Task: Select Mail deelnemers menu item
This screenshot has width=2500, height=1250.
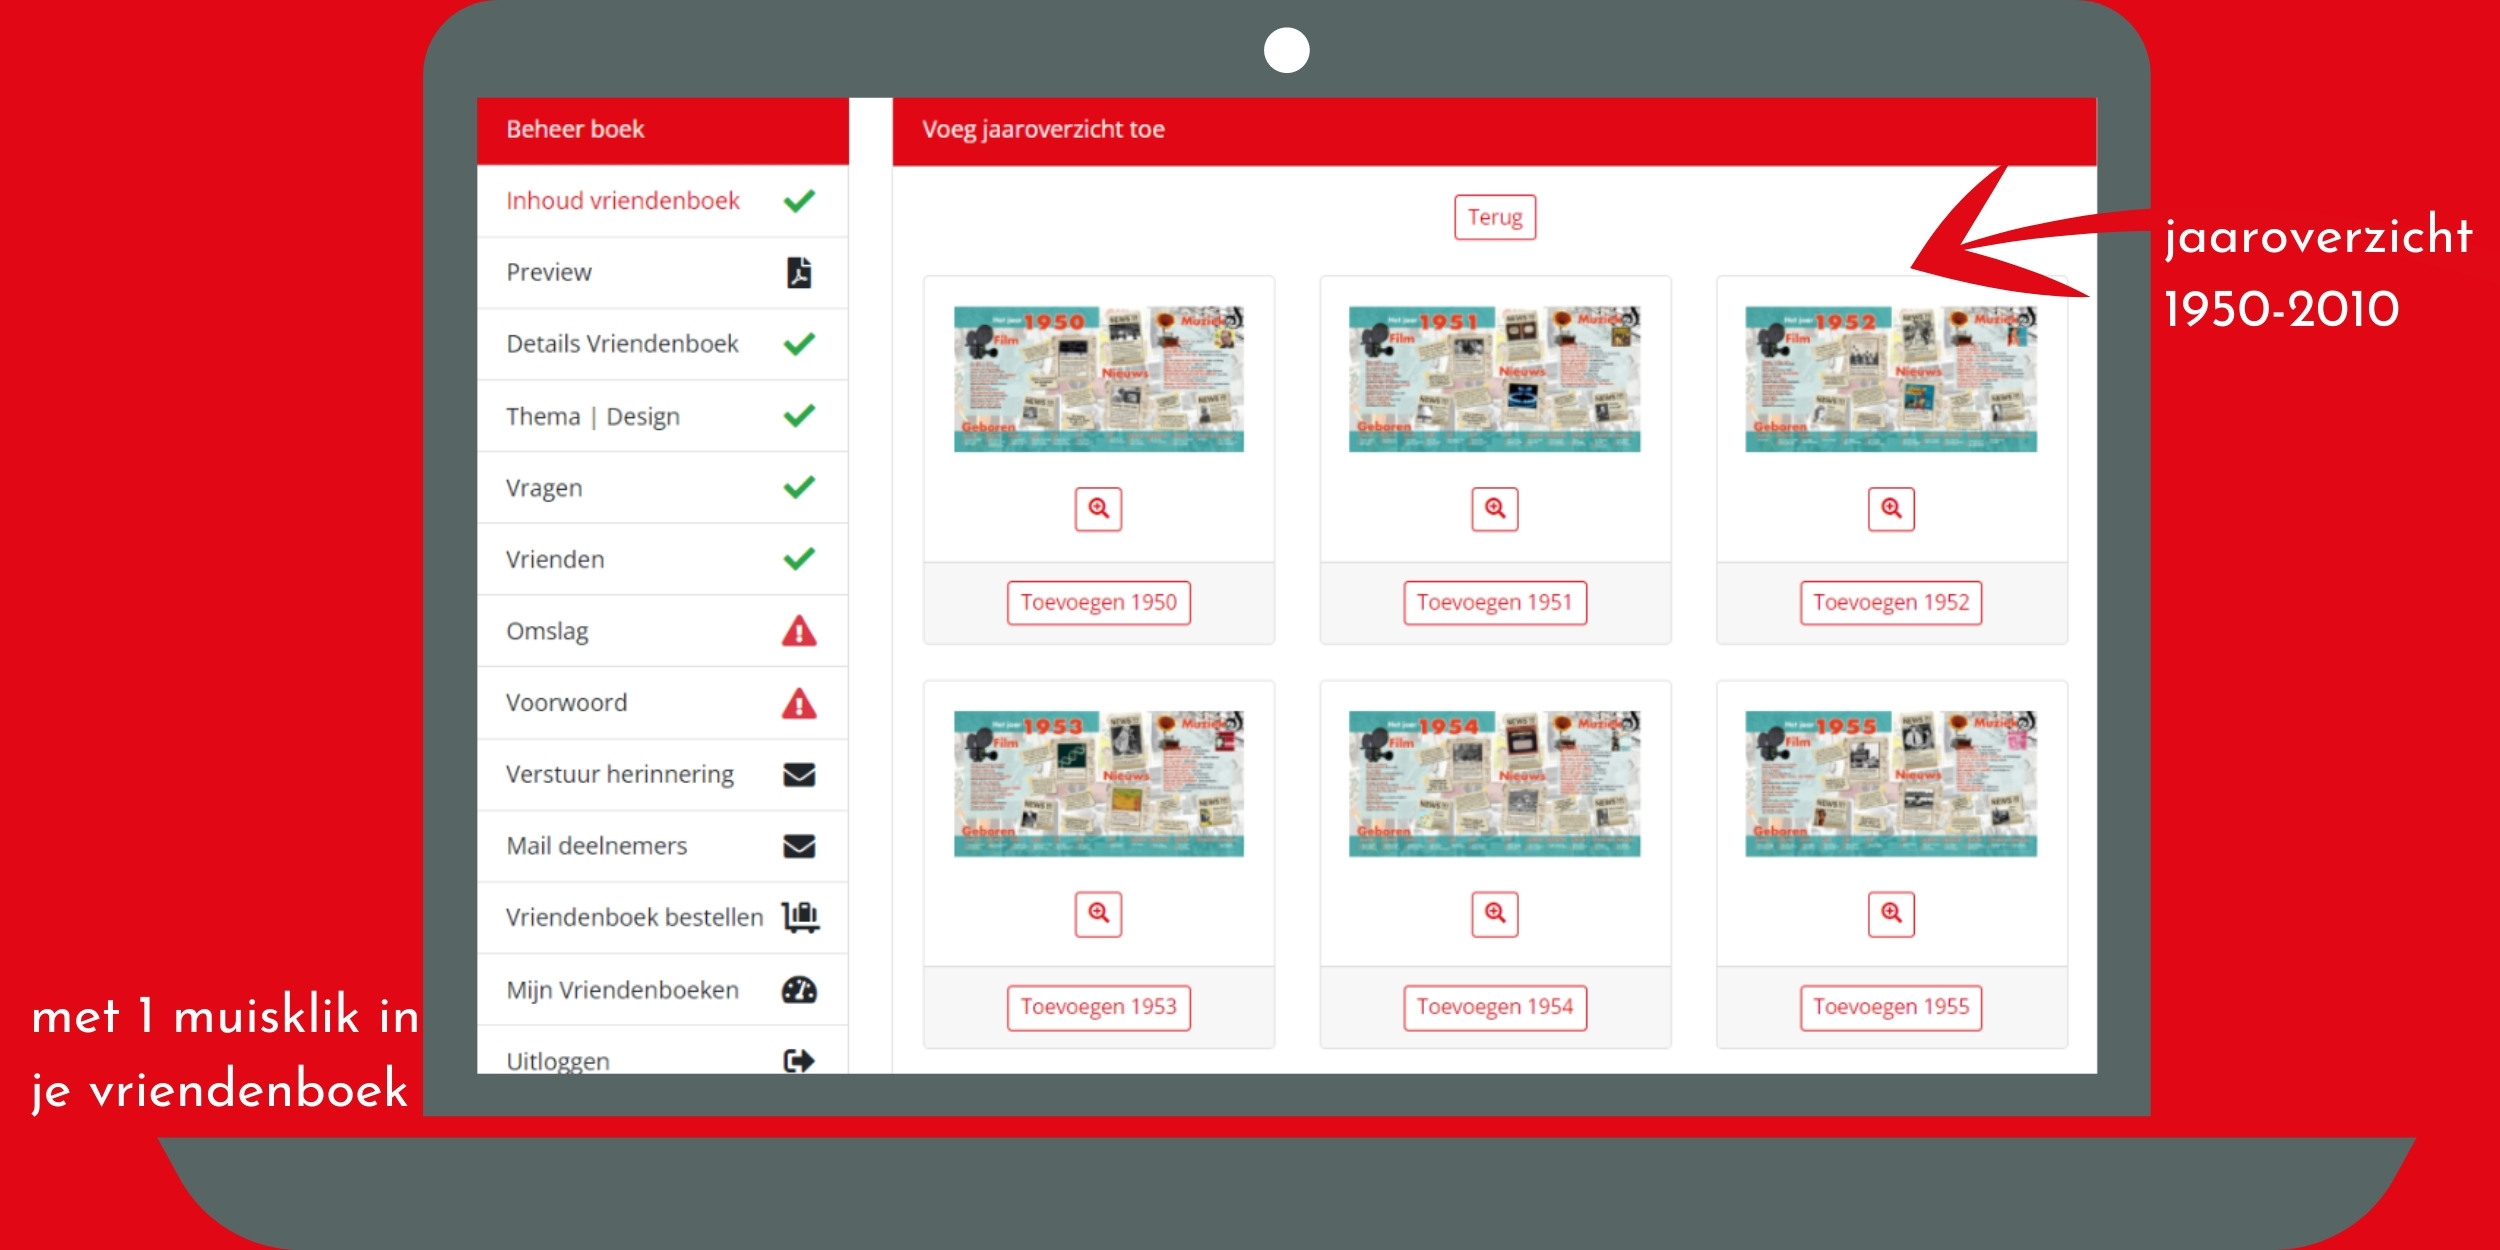Action: [x=662, y=846]
